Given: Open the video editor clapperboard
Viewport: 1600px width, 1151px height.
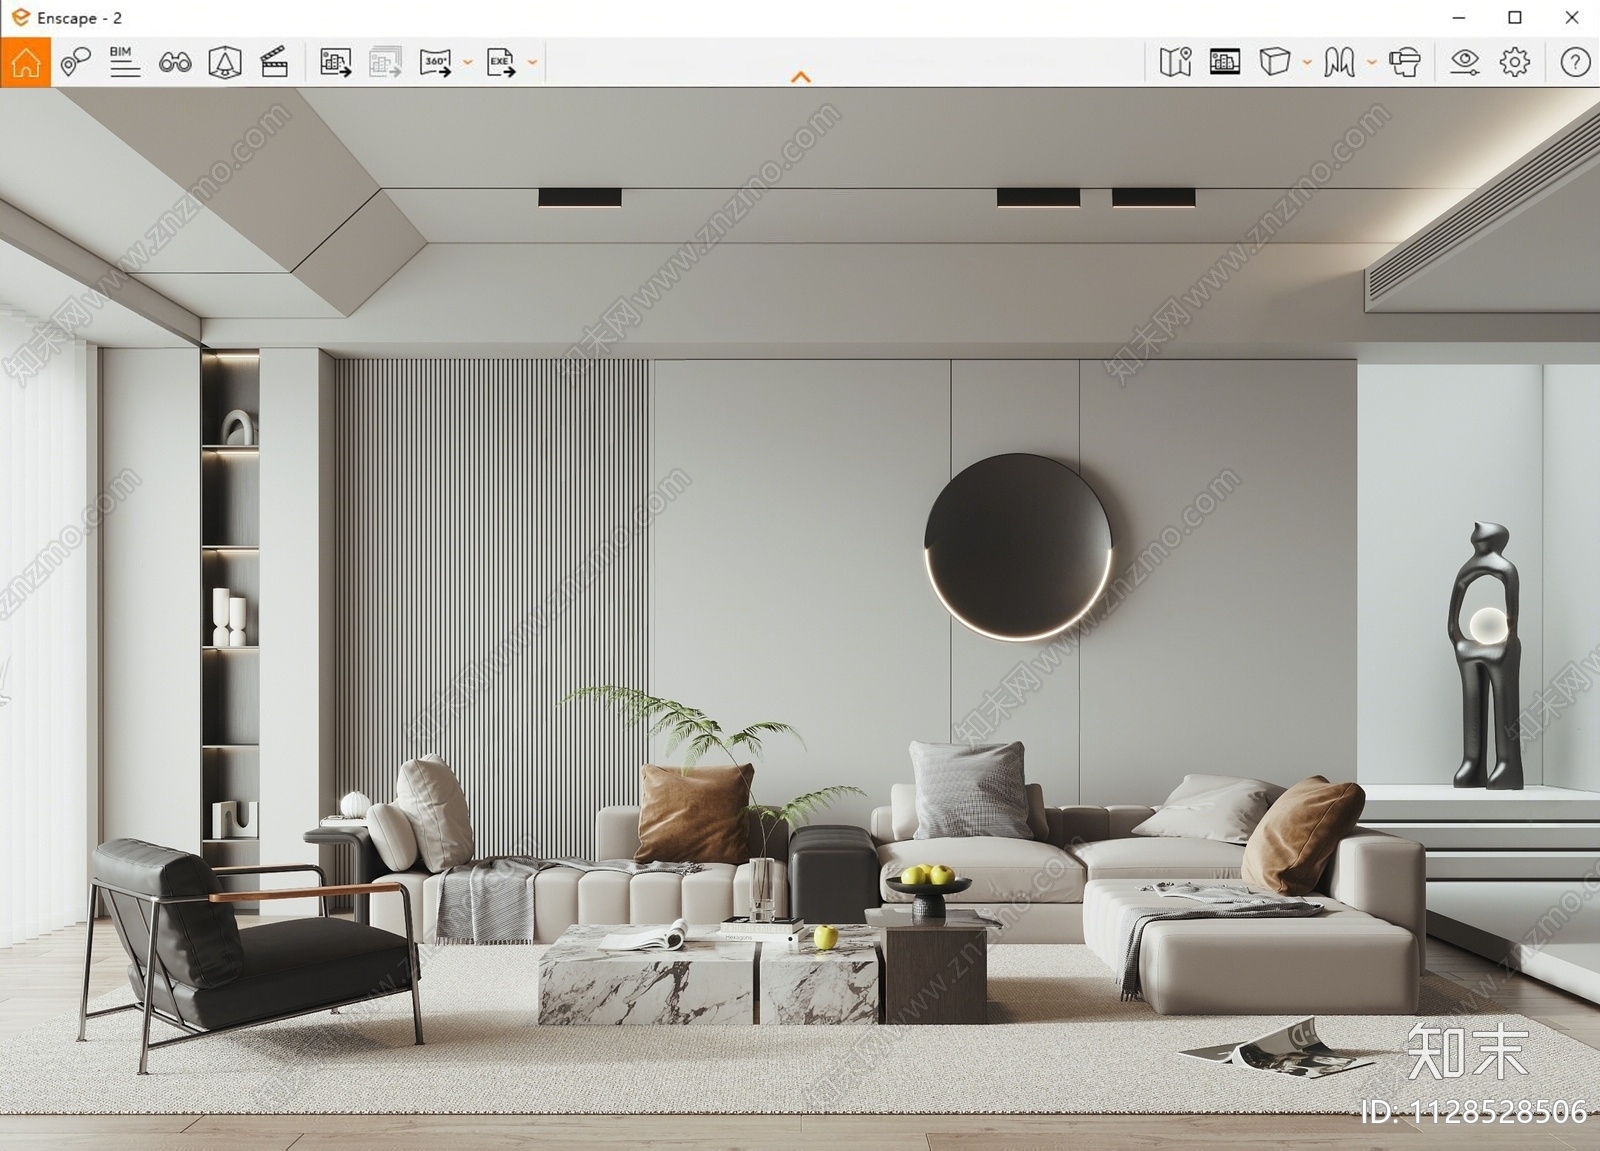Looking at the screenshot, I should (x=274, y=62).
